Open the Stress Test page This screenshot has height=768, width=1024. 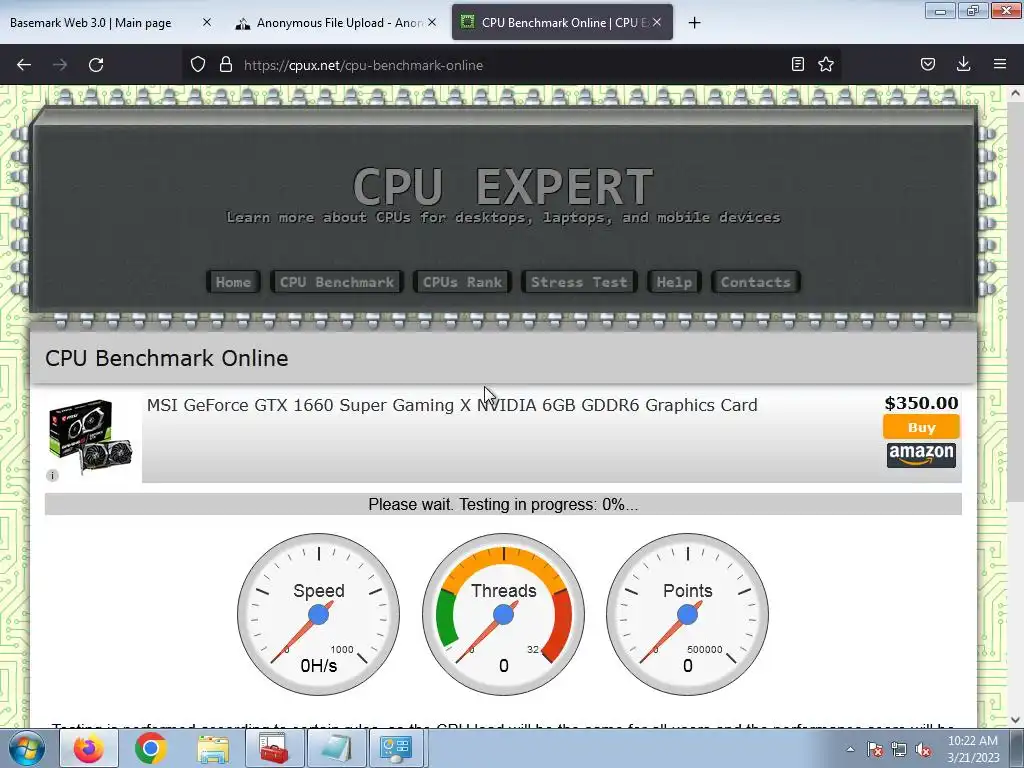[x=579, y=282]
